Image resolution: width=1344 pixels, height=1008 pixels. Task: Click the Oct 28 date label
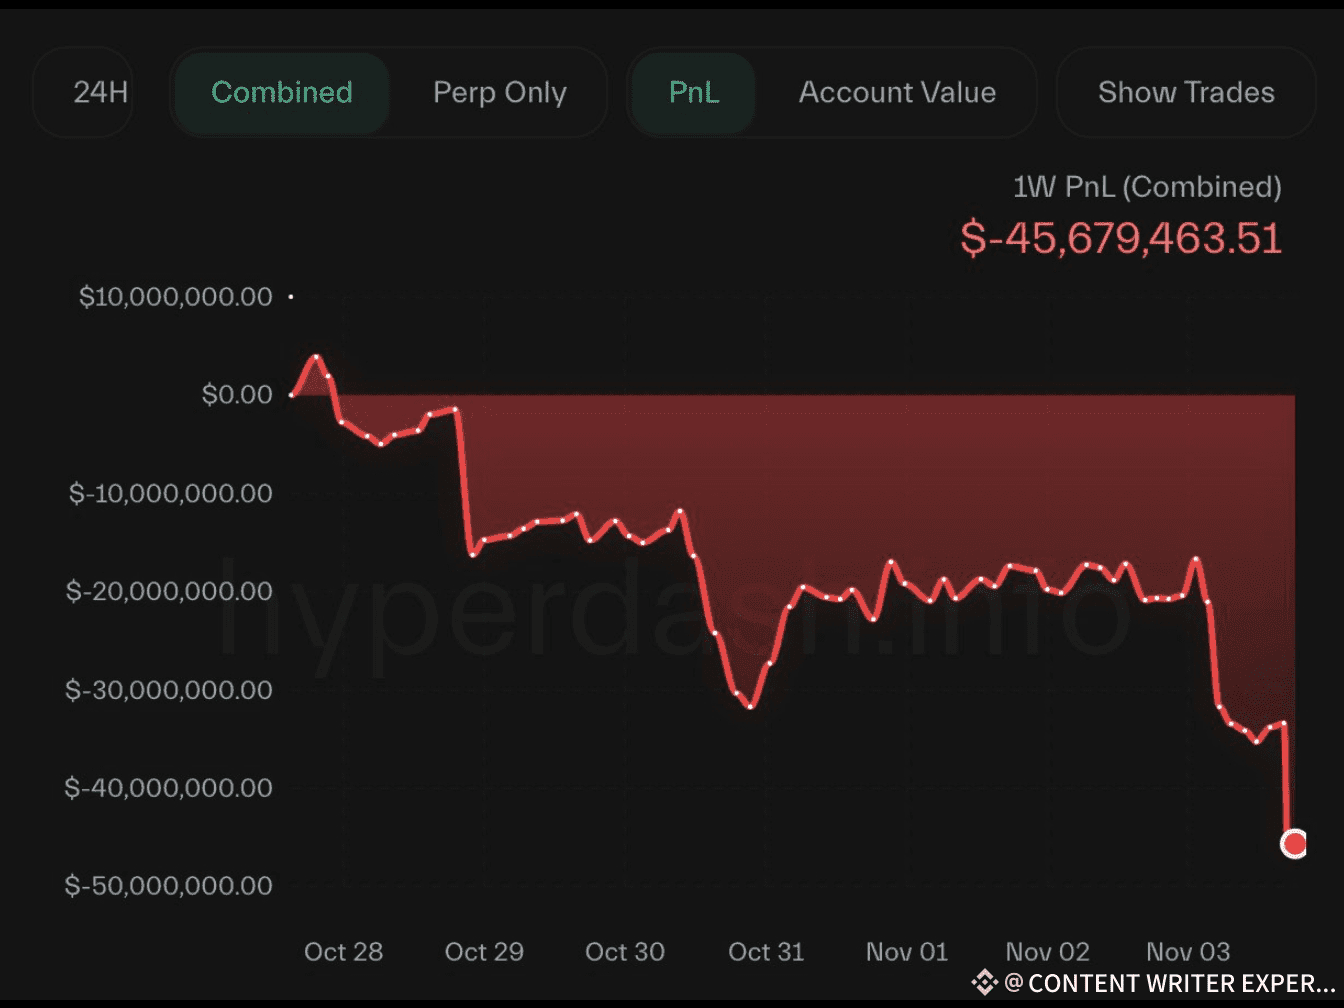tap(343, 951)
